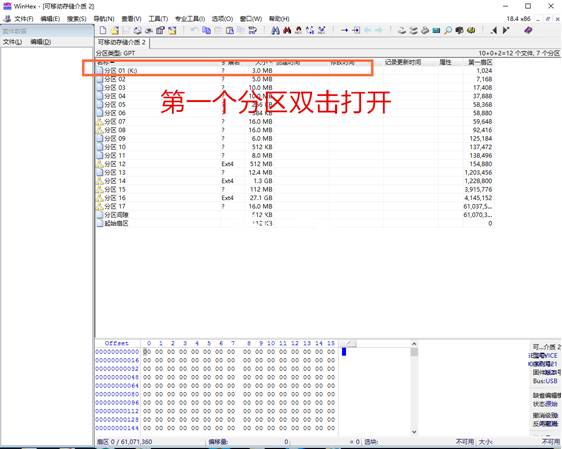562x449 pixels.
Task: Click the Paste clipboard toolbar icon
Action: coord(230,30)
